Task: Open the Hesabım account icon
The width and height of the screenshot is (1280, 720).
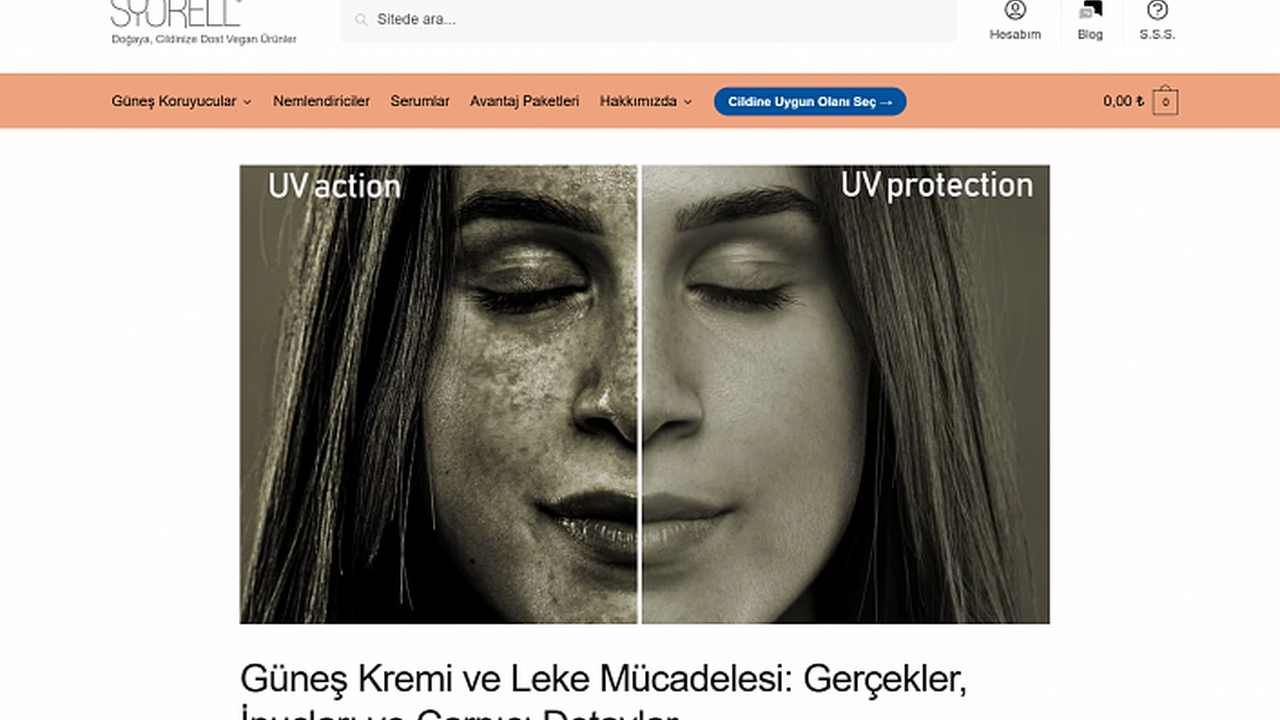Action: [x=1015, y=10]
